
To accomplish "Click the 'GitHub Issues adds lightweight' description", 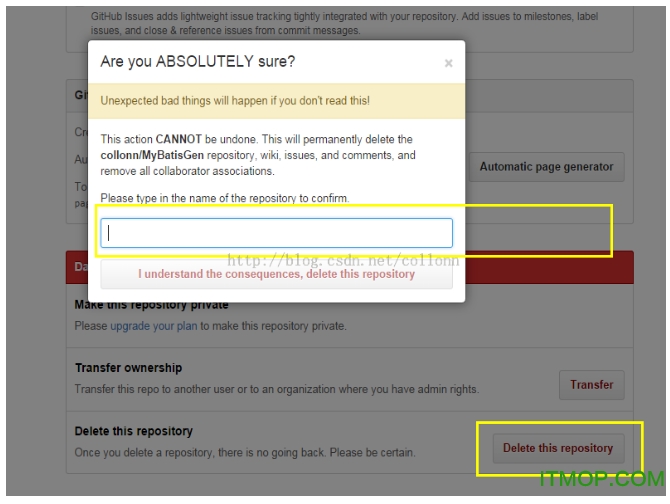I will point(344,23).
